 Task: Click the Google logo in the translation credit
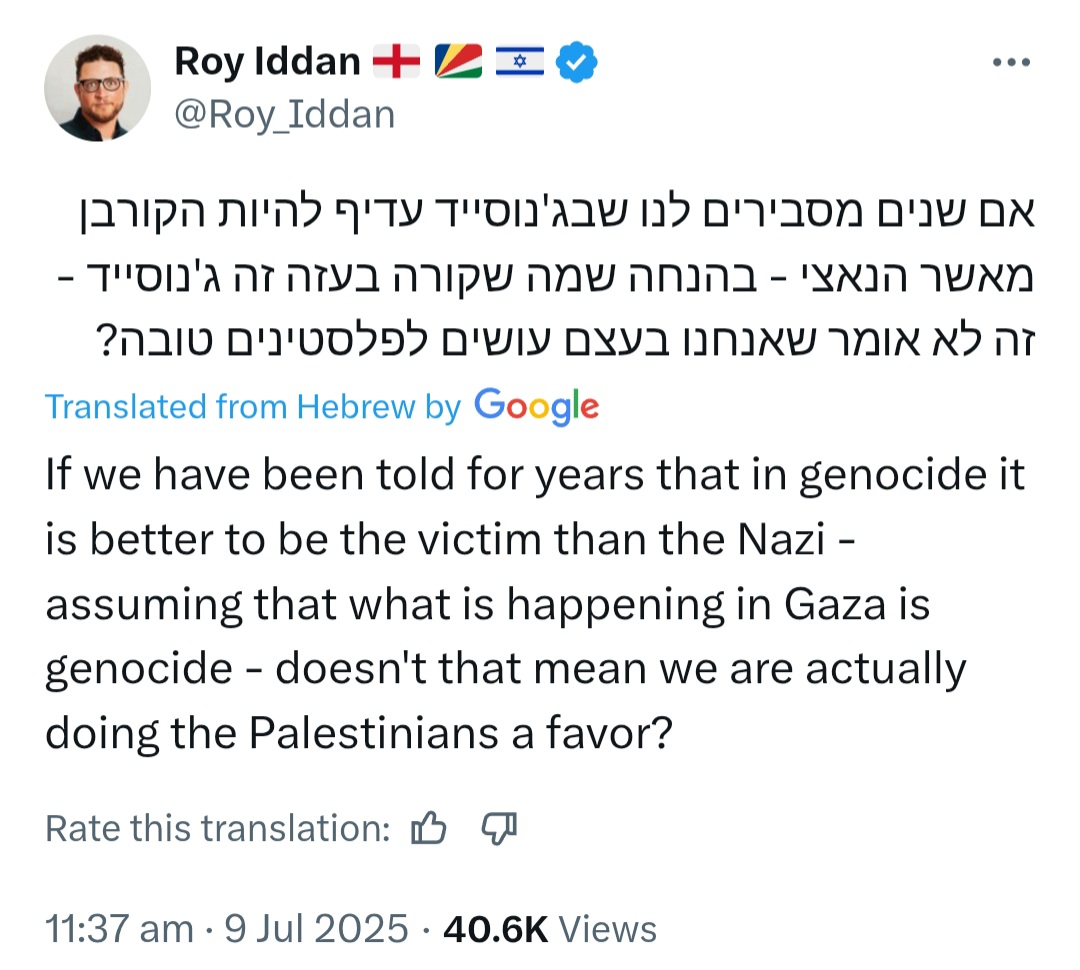pyautogui.click(x=537, y=406)
